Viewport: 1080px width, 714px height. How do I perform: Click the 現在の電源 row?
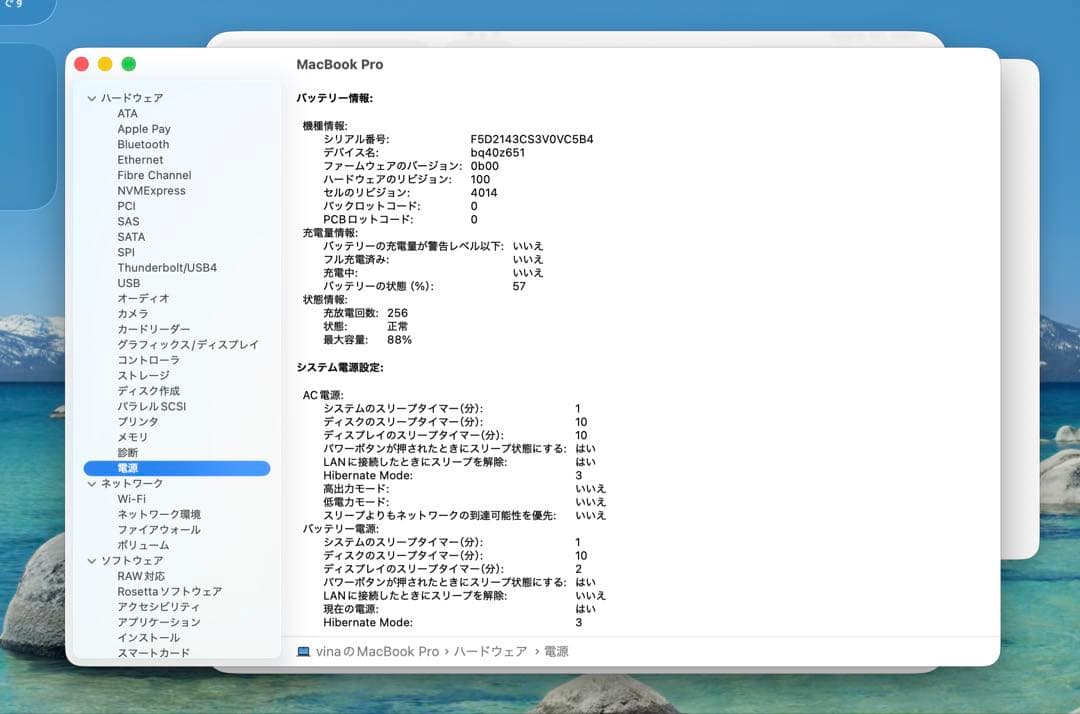[459, 609]
